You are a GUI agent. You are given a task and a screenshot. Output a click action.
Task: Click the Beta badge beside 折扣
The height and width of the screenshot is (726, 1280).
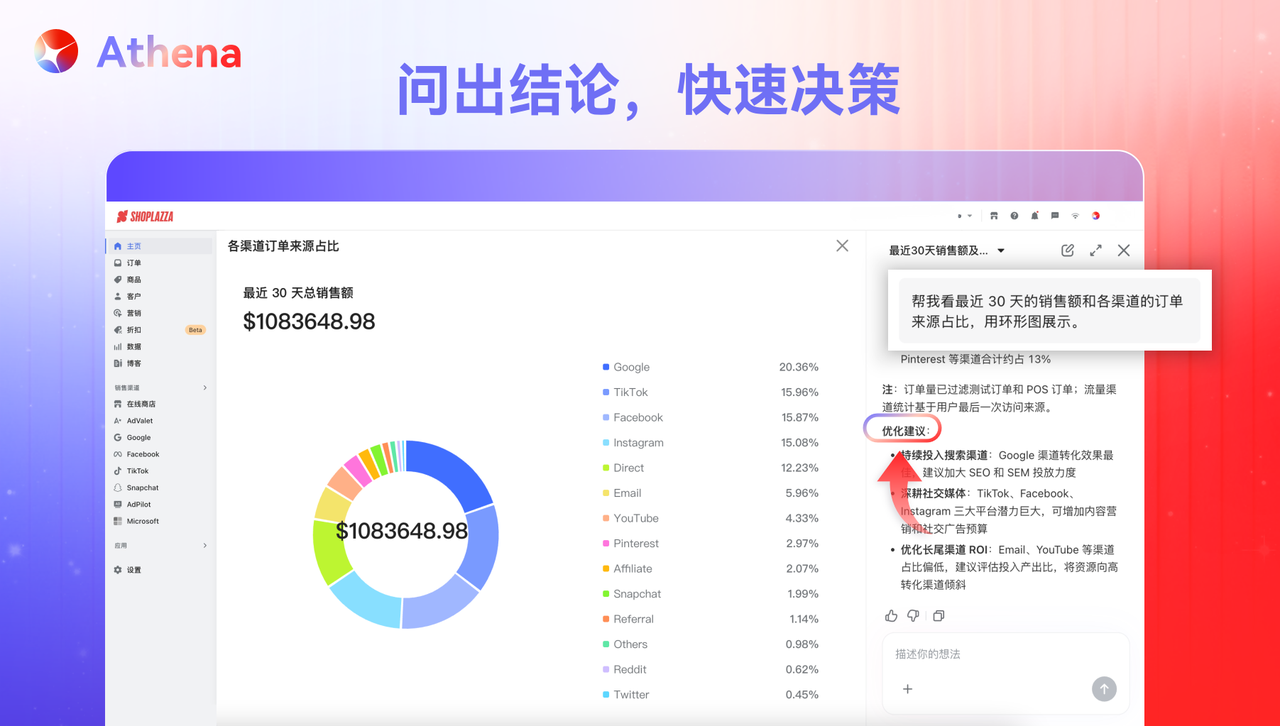195,330
